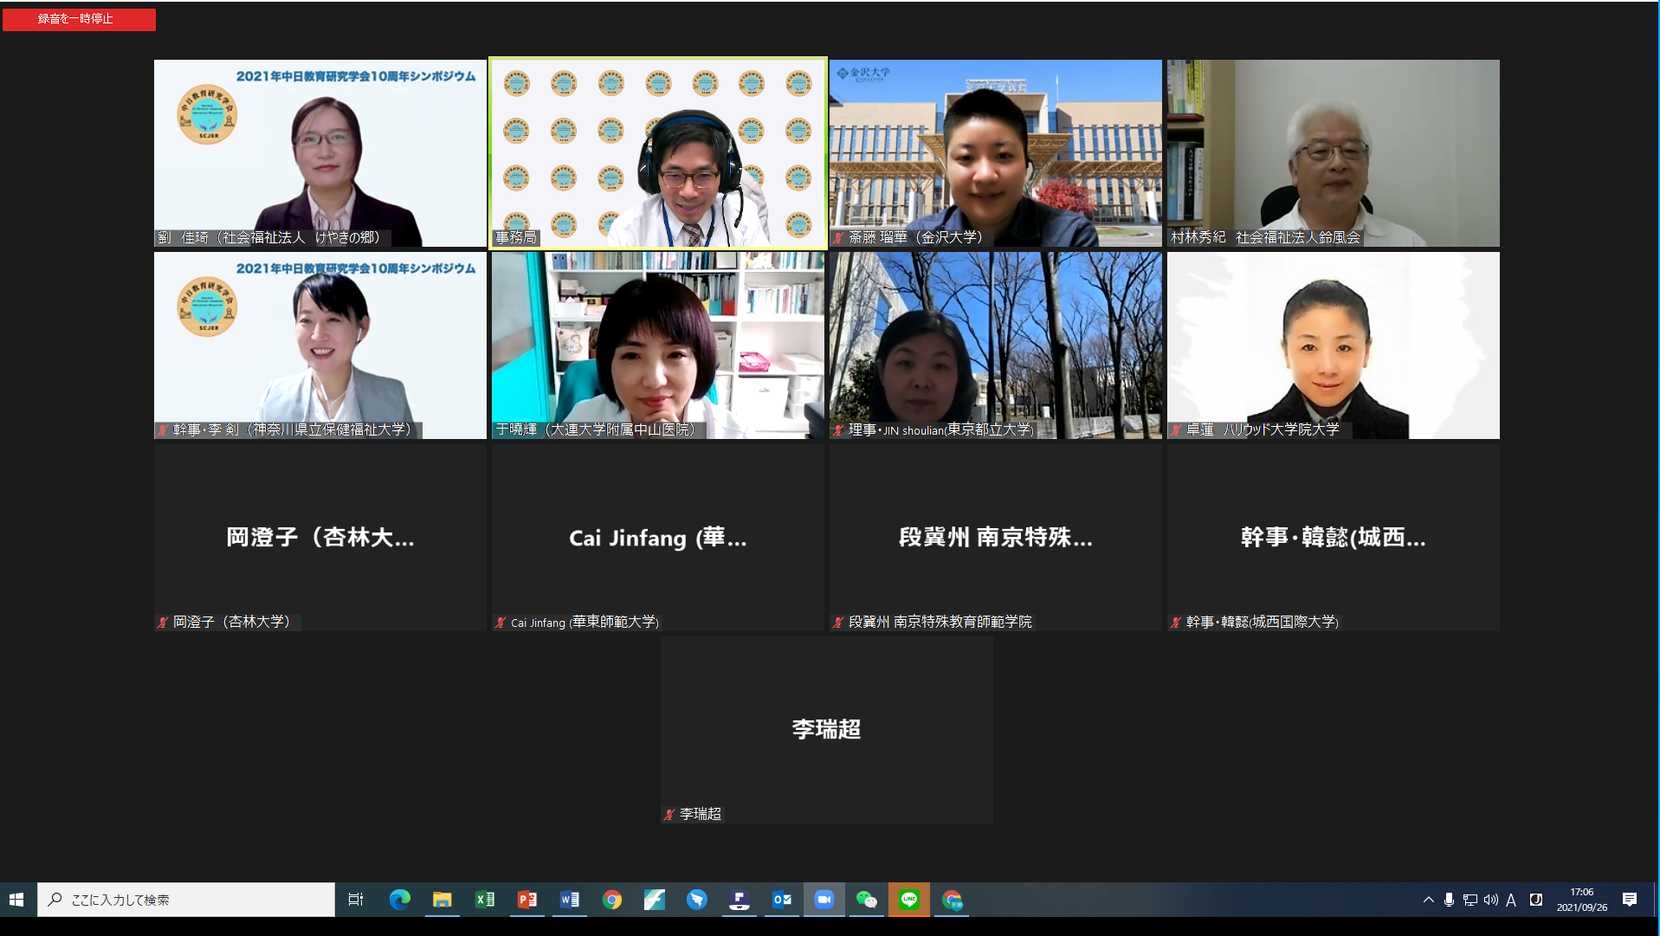Click the Cai Jinfang participant tile
The height and width of the screenshot is (936, 1660).
click(658, 538)
